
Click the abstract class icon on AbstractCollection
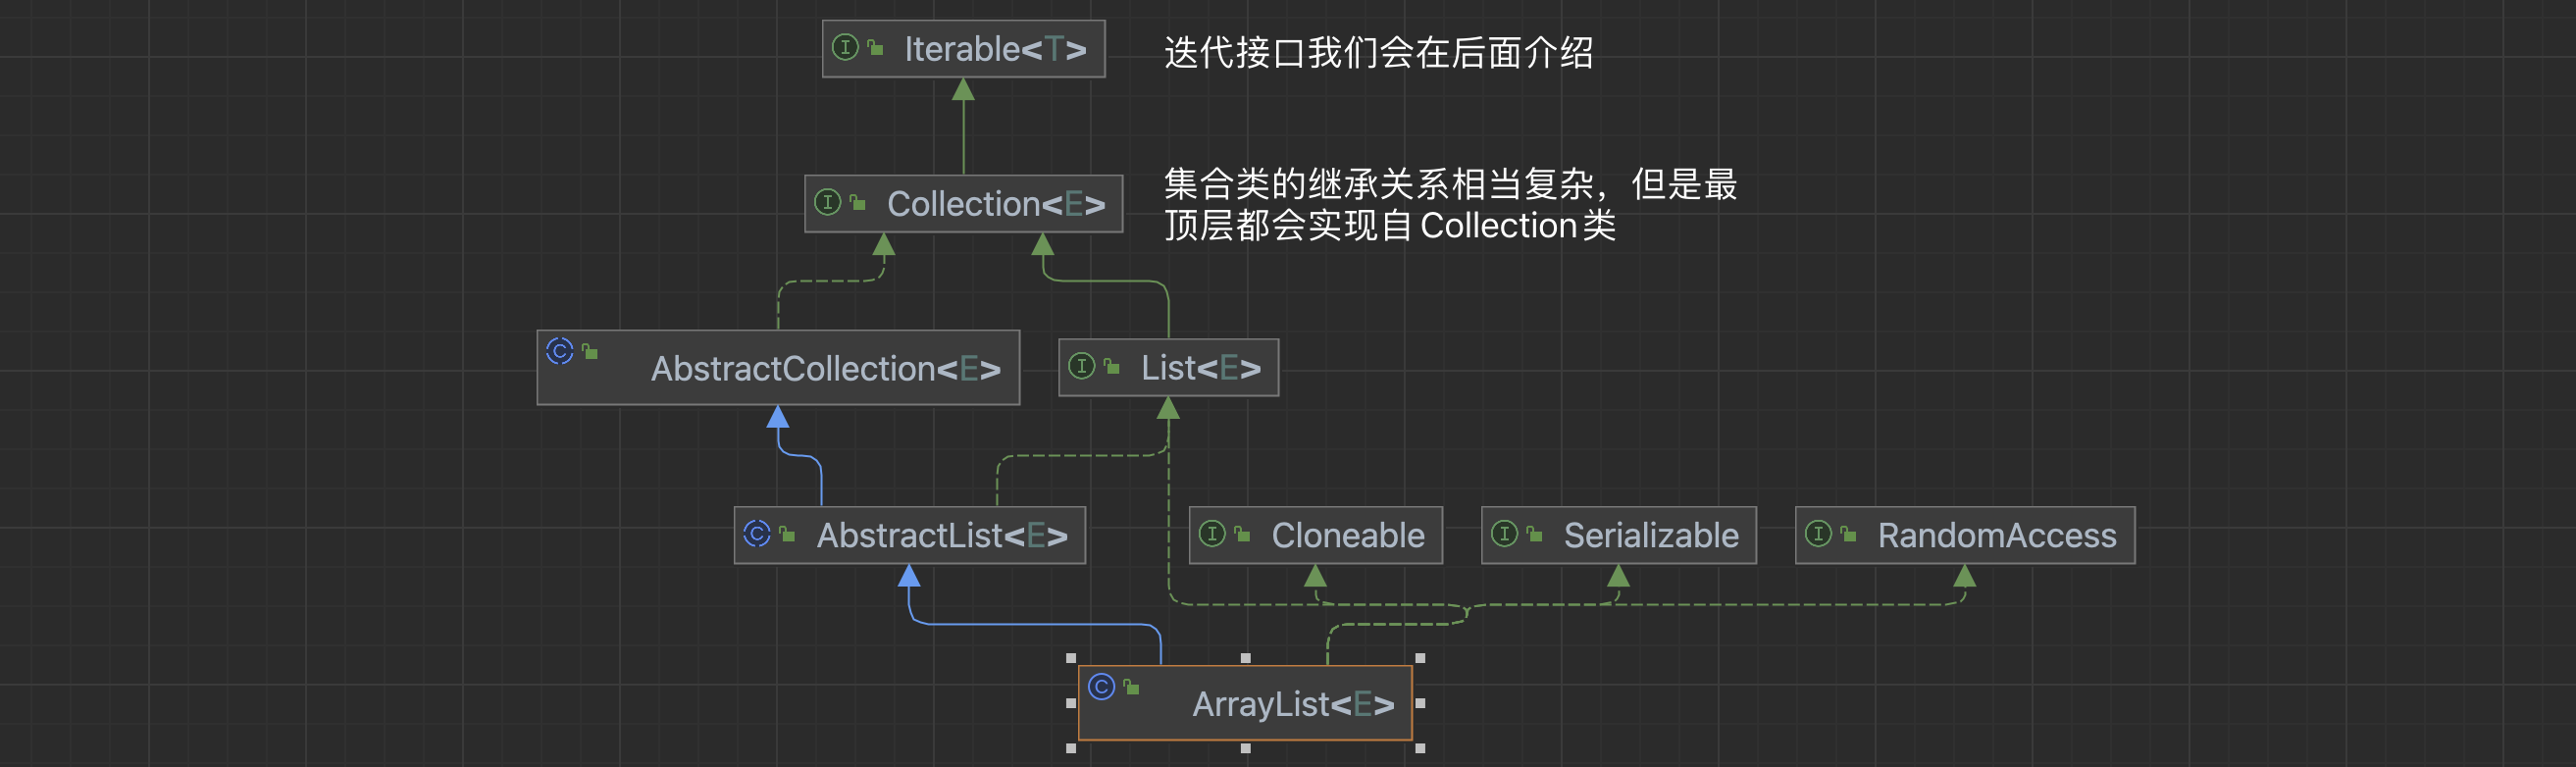click(x=560, y=351)
